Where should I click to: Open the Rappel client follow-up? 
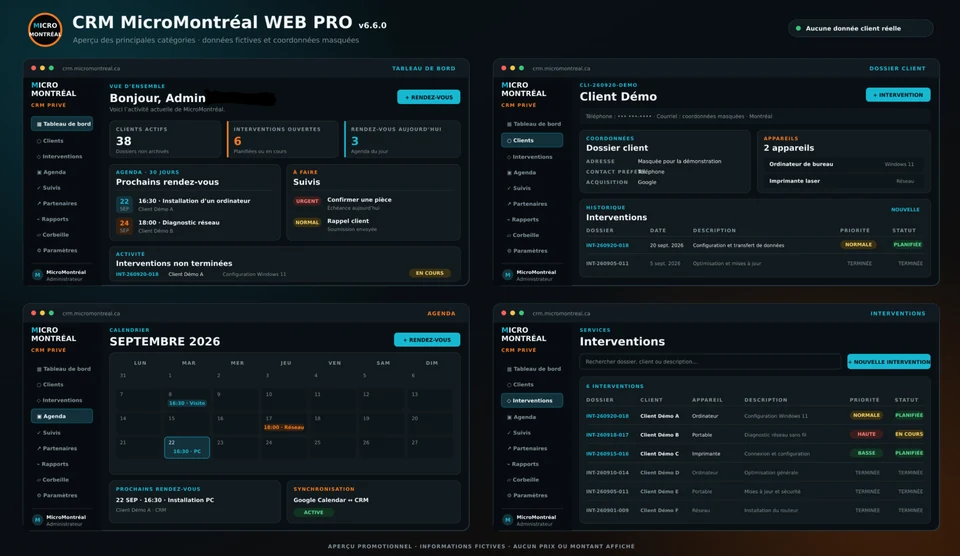coord(348,221)
